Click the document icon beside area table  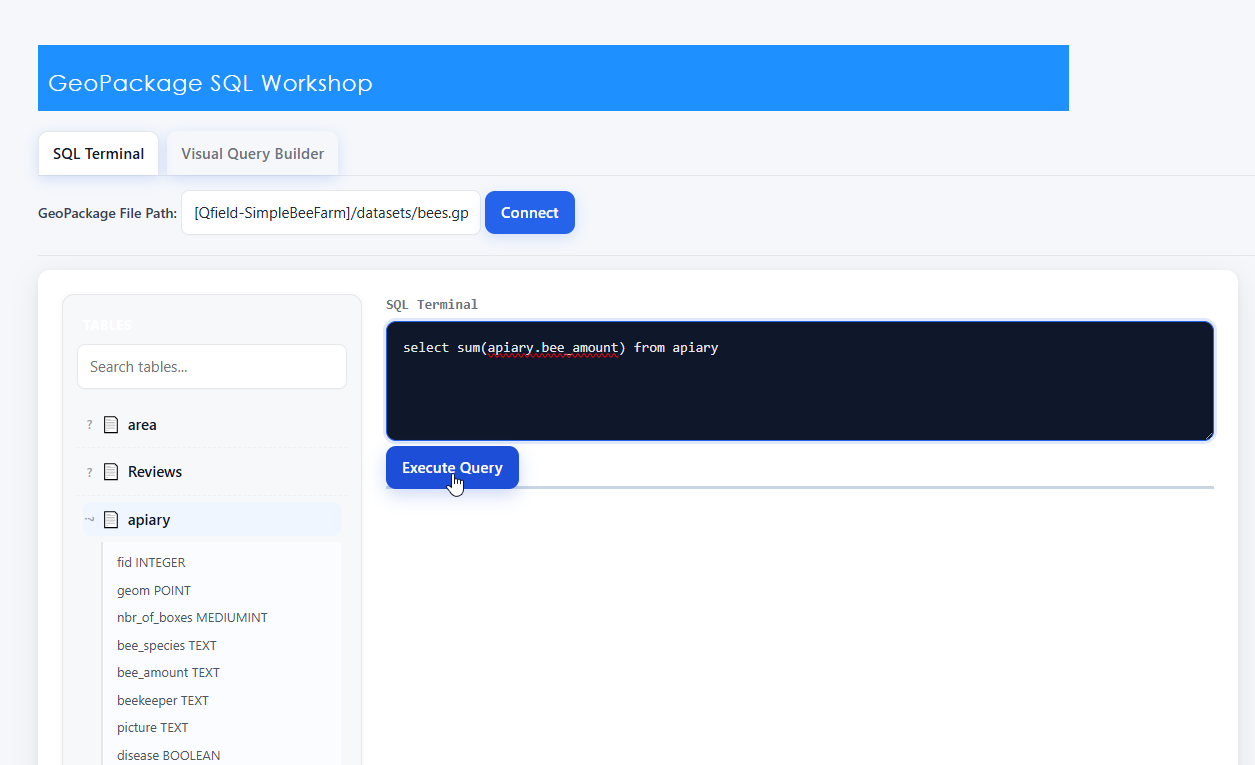(111, 425)
